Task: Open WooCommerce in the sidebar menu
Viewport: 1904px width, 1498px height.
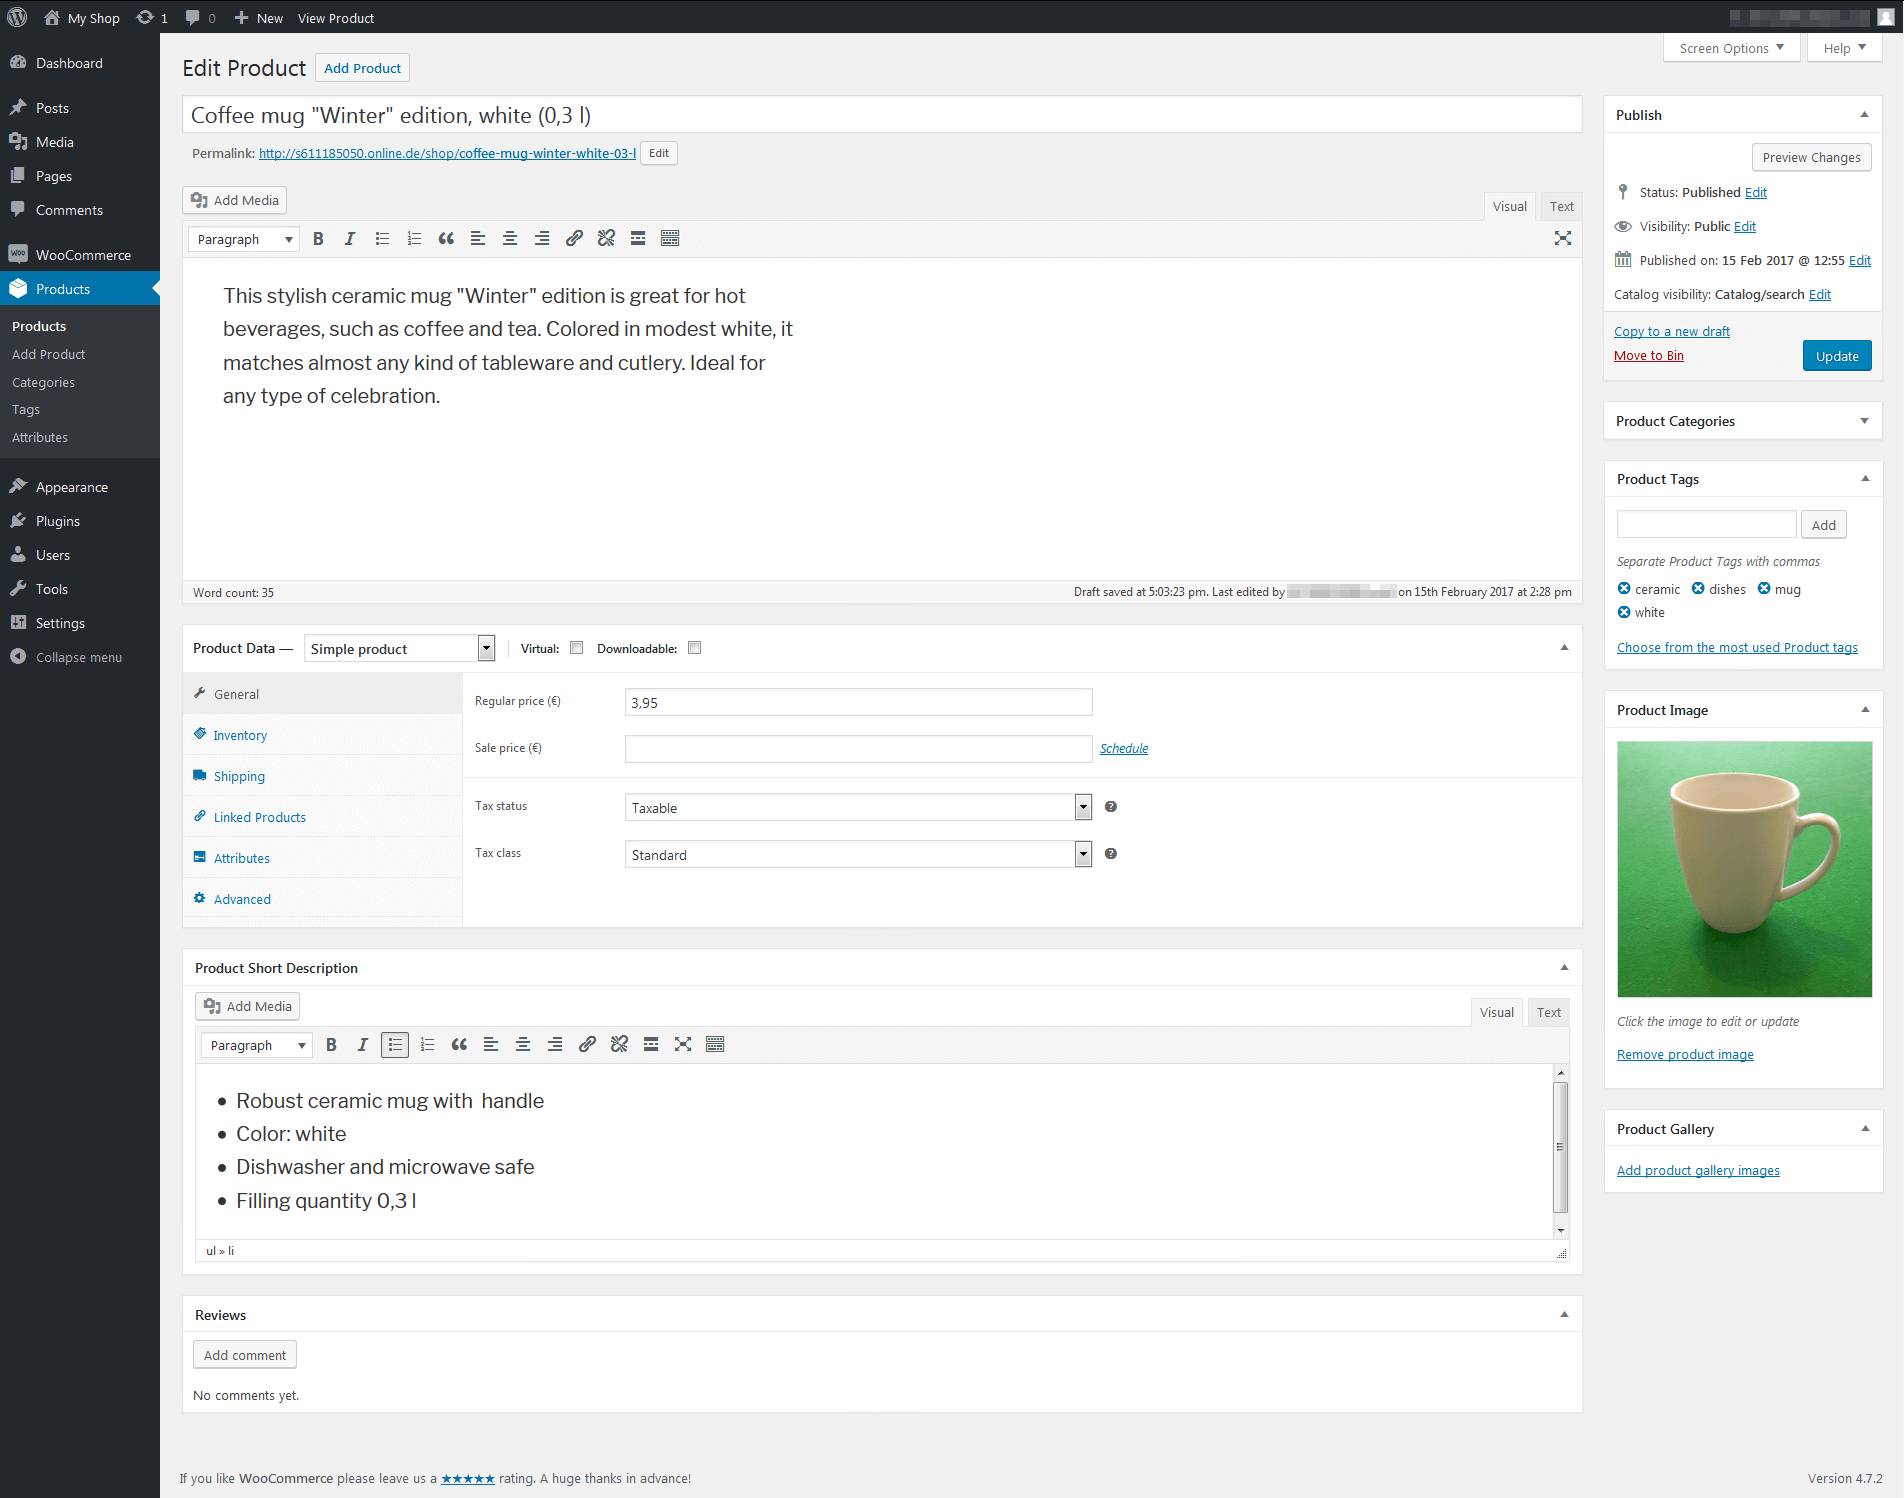Action: pos(80,255)
